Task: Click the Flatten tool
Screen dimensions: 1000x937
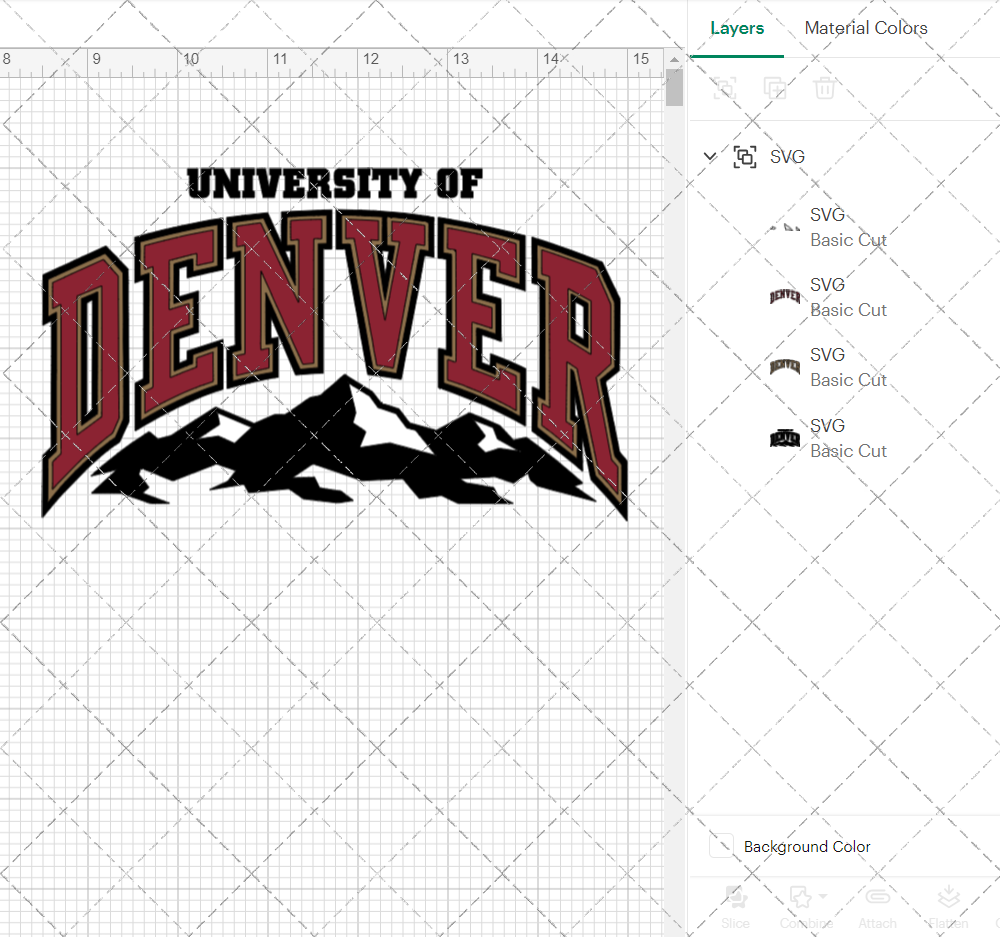Action: (948, 906)
